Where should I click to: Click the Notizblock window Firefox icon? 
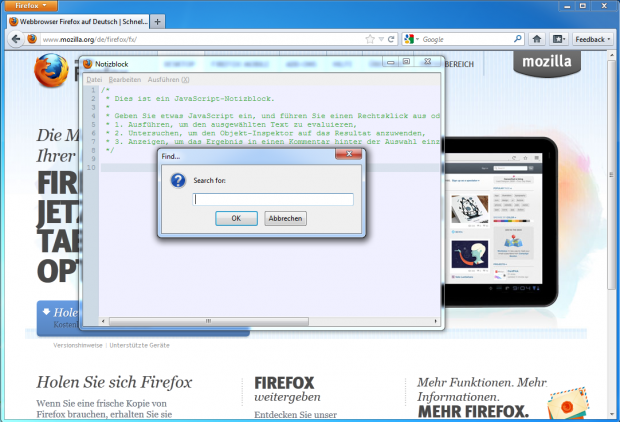click(x=88, y=64)
